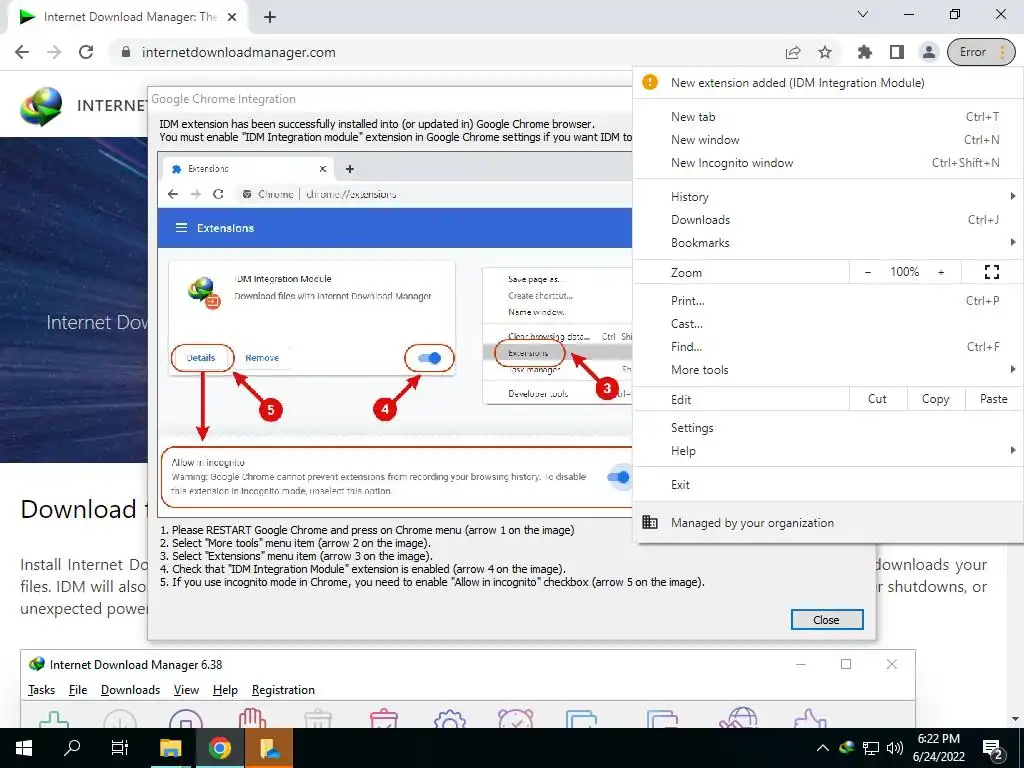The height and width of the screenshot is (768, 1024).
Task: Open Chrome Settings from the menu
Action: tap(828, 428)
